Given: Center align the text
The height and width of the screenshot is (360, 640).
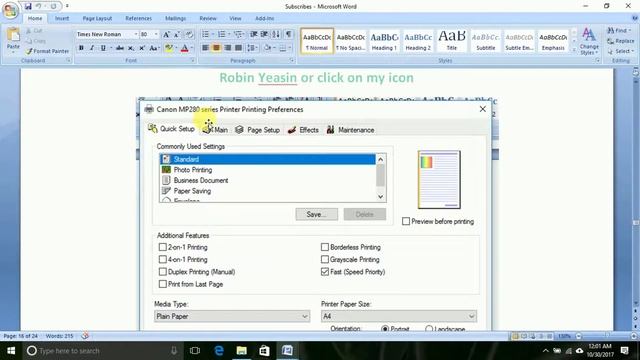Looking at the screenshot, I should [216, 48].
